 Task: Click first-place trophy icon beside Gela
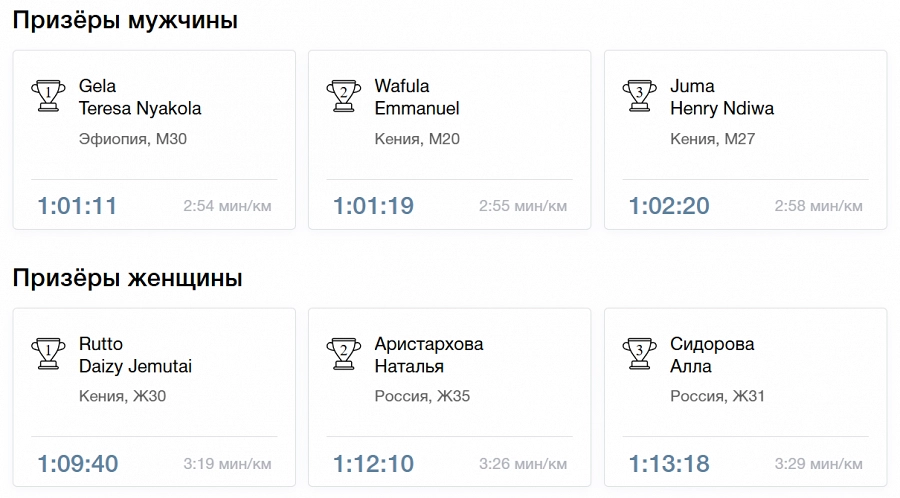coord(48,96)
